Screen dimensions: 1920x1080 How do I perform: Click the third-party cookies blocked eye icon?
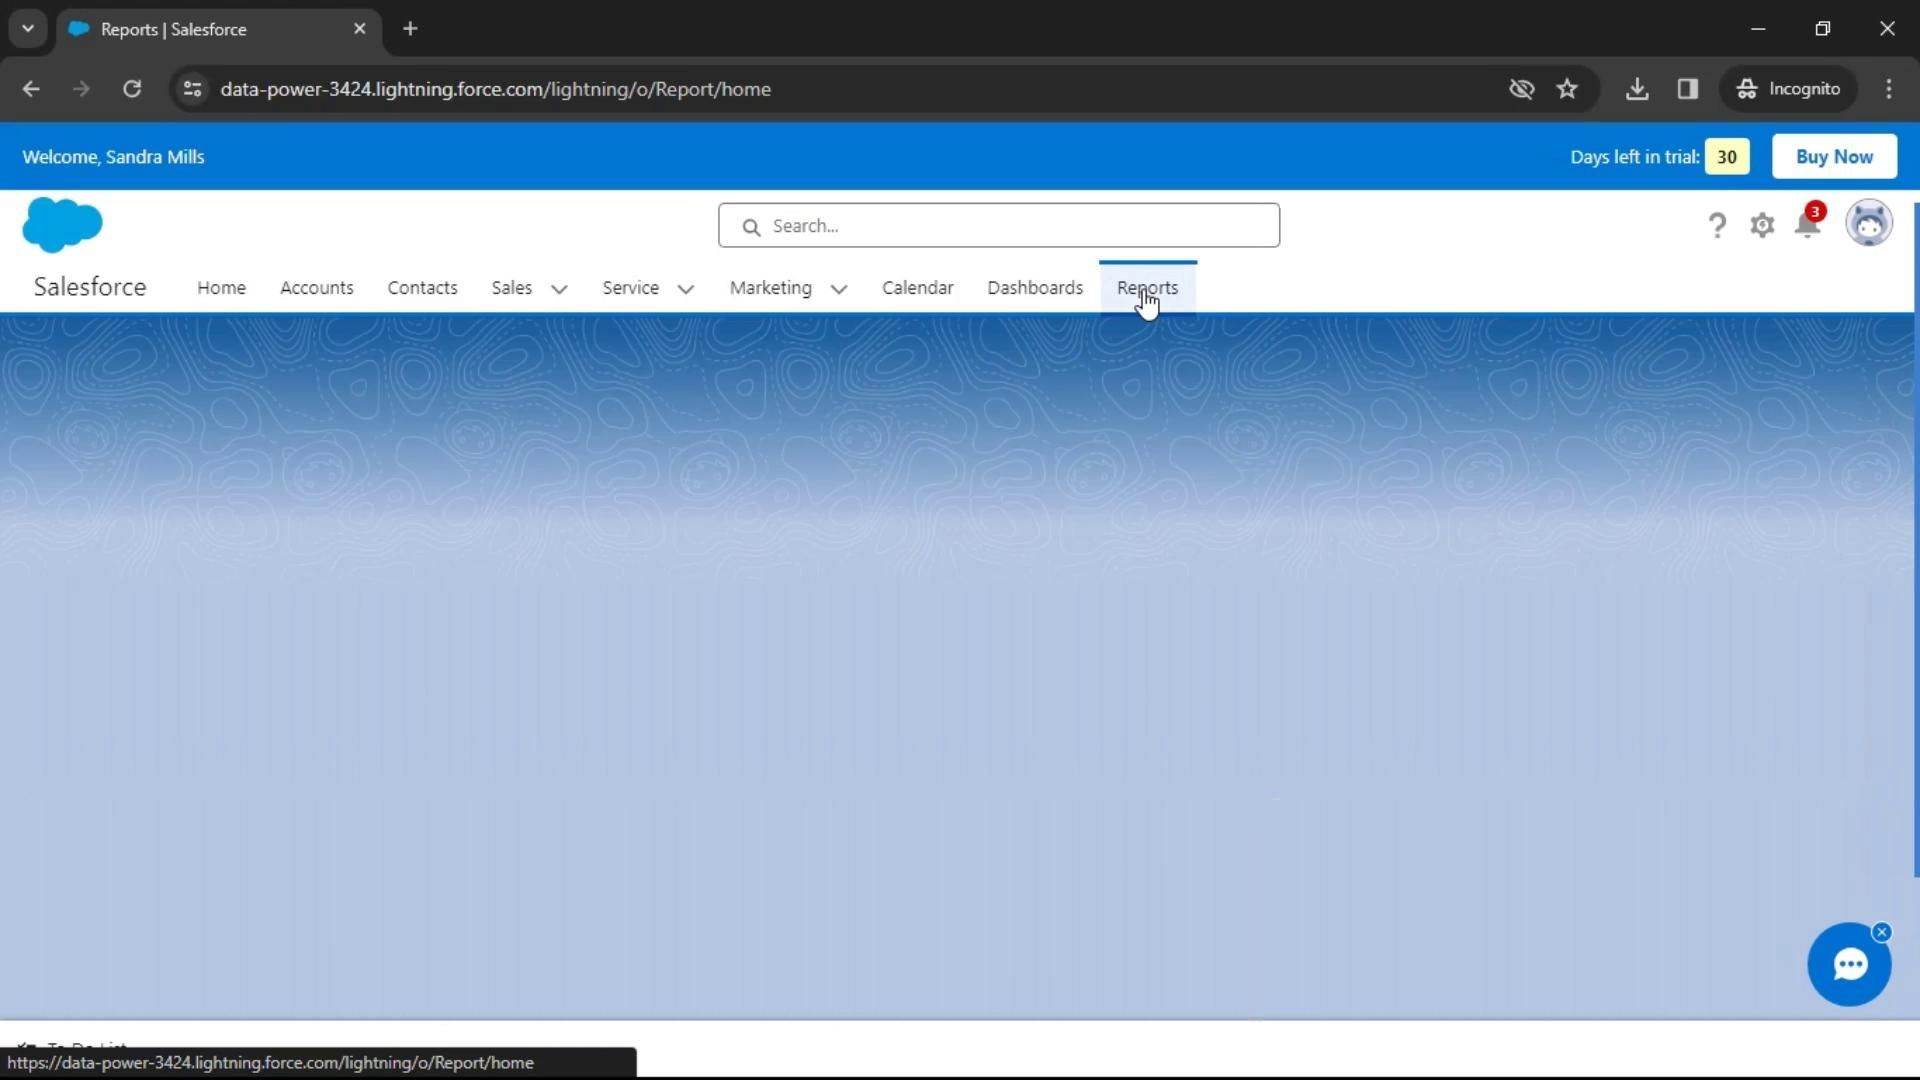point(1521,89)
